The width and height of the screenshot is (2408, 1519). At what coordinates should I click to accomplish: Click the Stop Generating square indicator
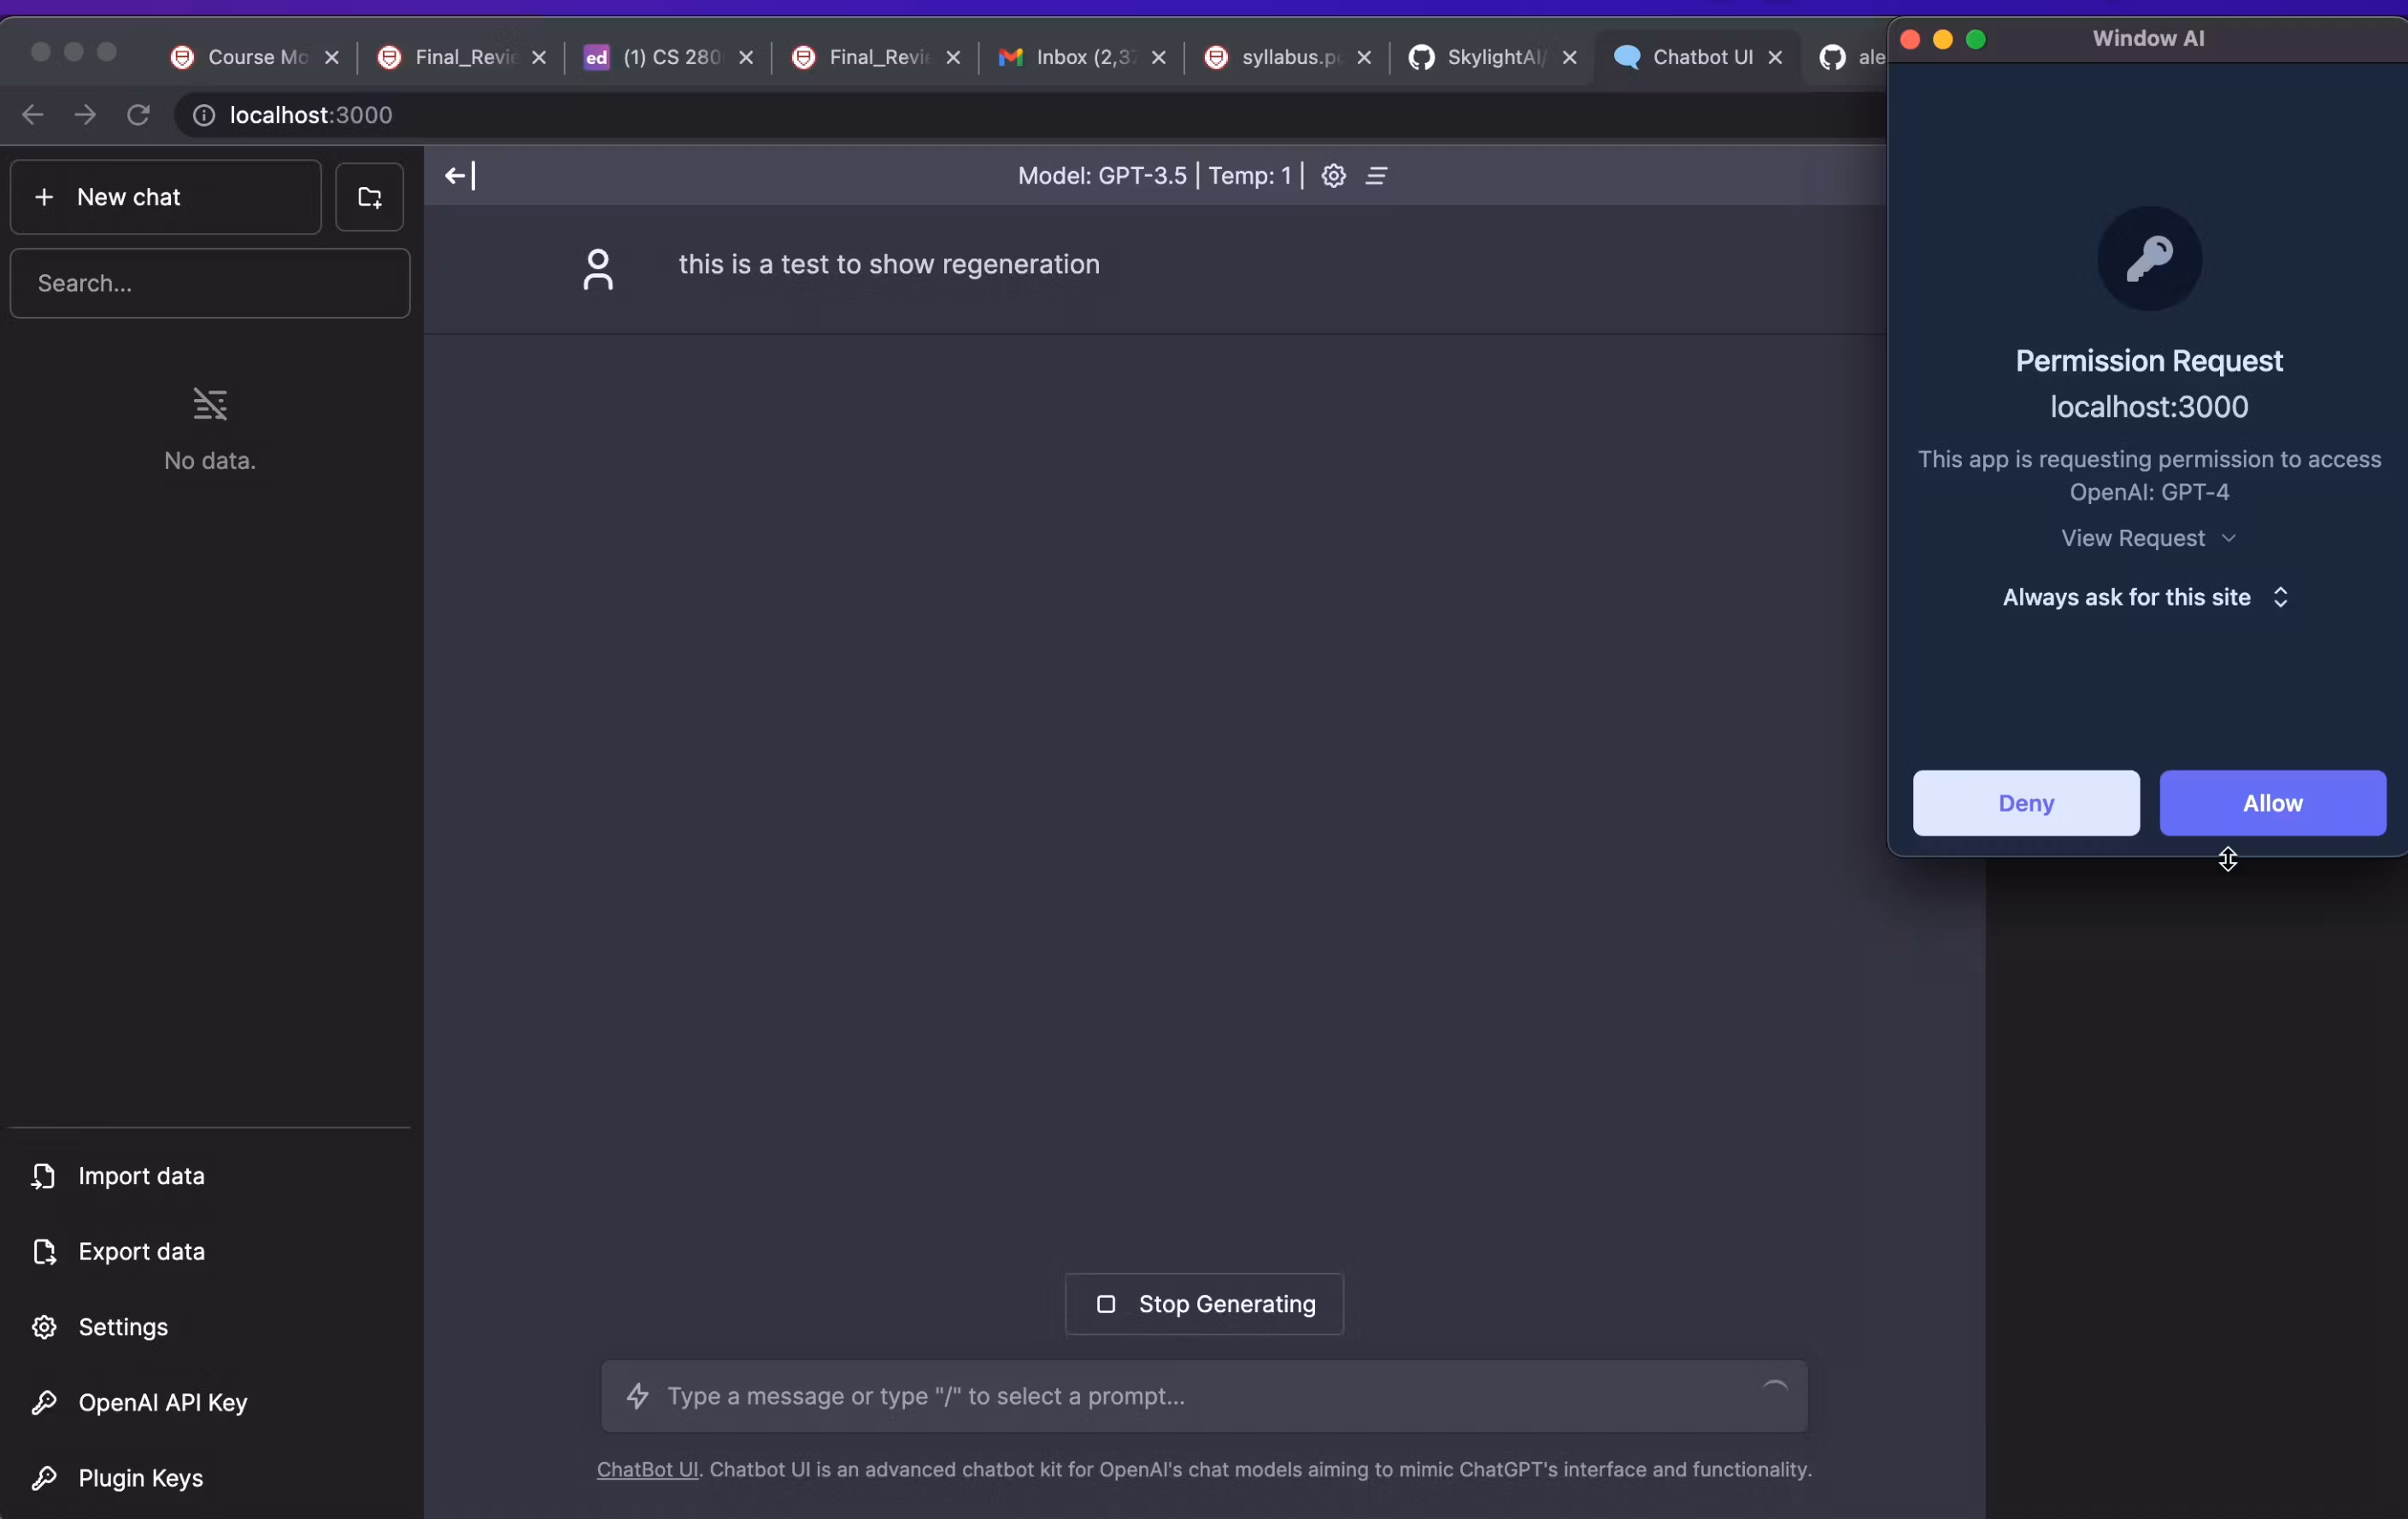coord(1106,1305)
